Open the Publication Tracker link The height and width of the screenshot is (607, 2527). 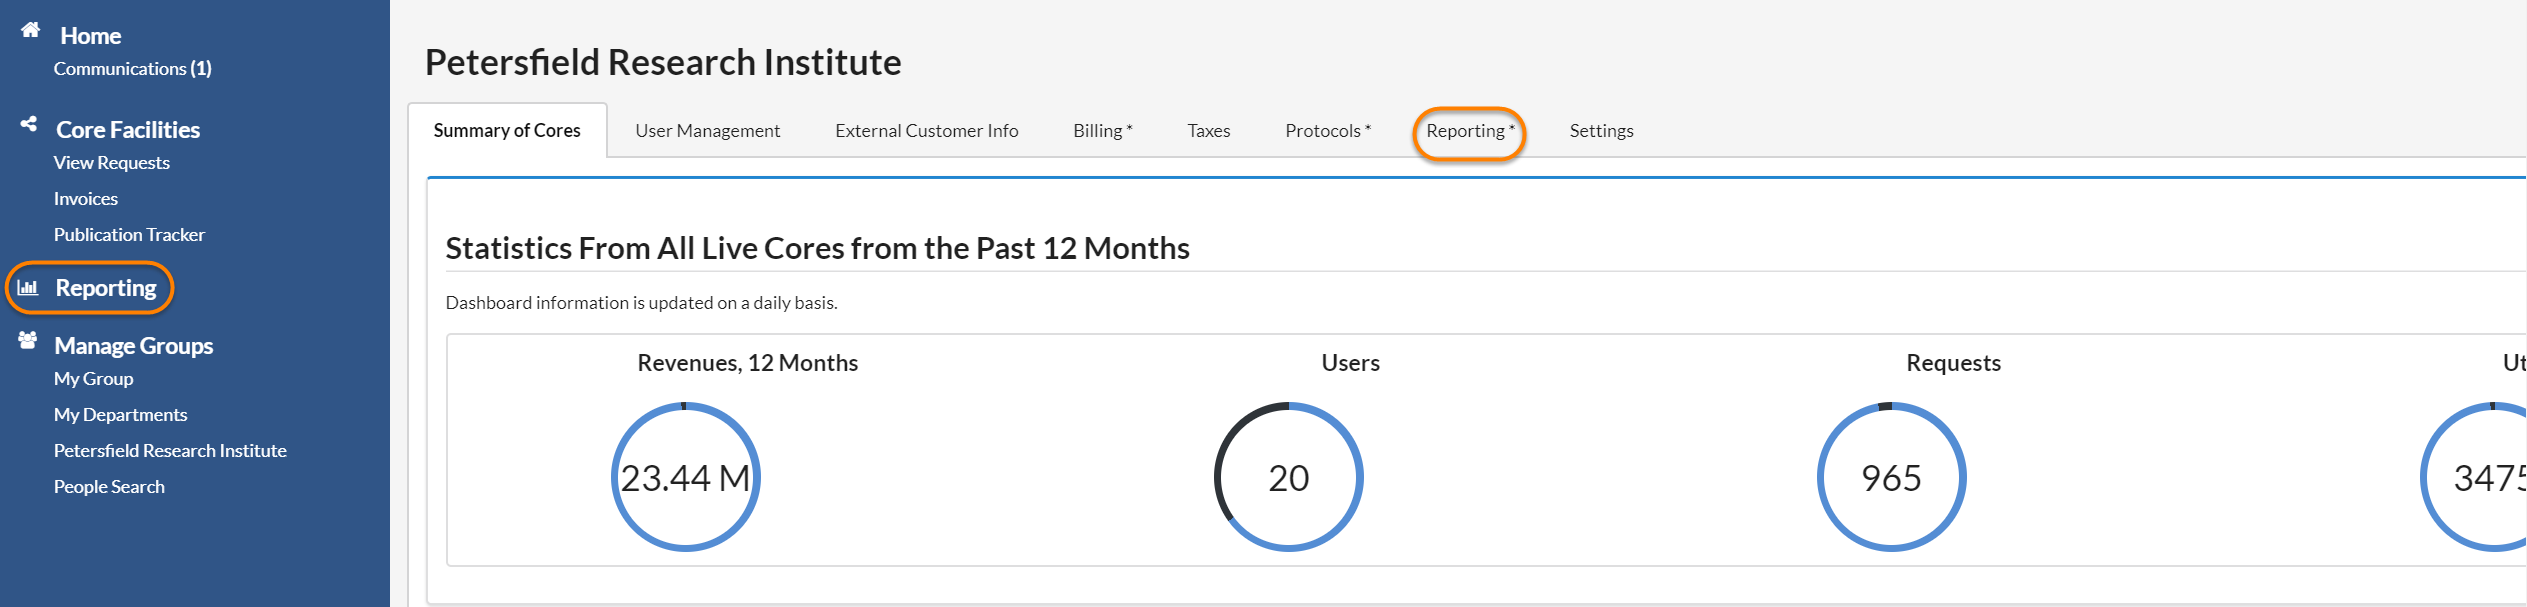(x=129, y=235)
